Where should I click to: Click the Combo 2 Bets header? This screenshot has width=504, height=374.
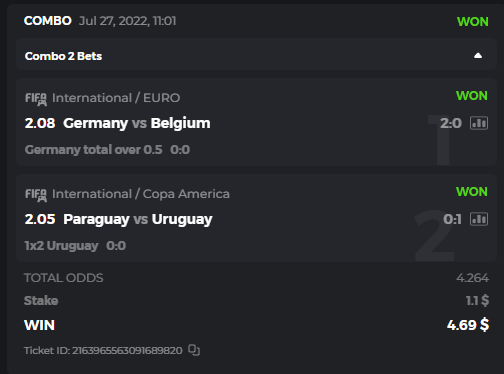[256, 54]
